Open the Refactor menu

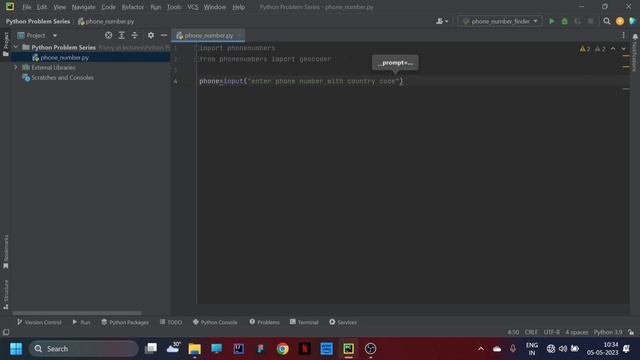click(x=133, y=7)
